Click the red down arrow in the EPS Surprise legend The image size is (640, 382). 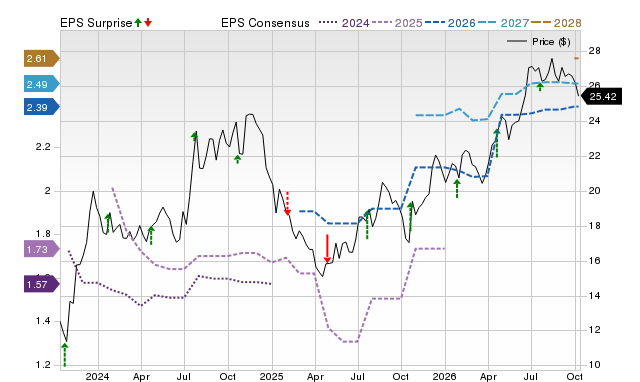tap(148, 22)
